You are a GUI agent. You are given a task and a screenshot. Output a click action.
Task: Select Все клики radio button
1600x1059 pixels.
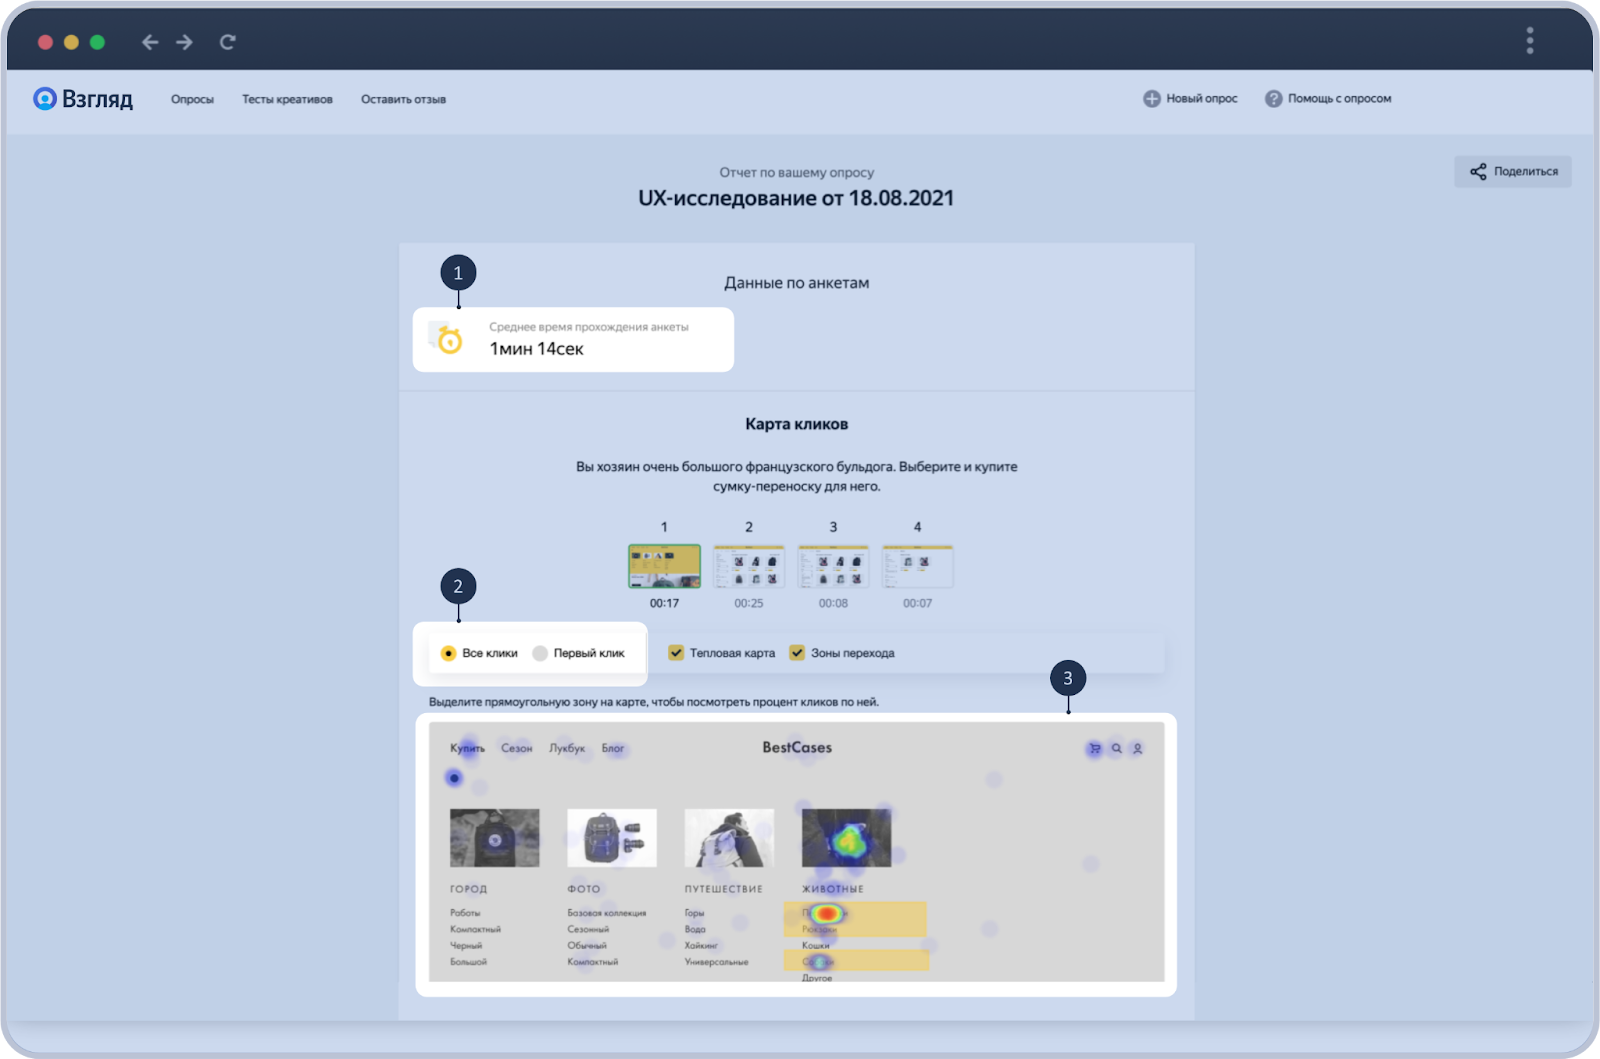[448, 653]
